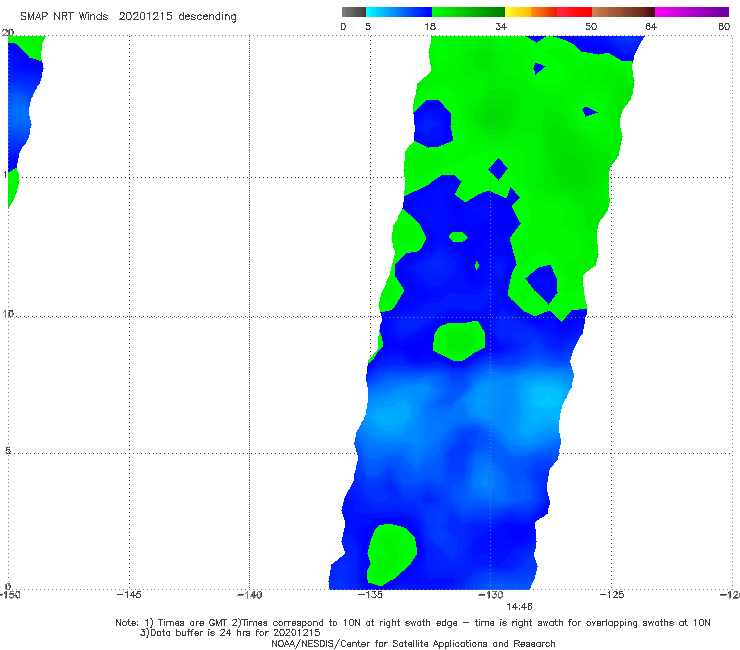Click longitude axis label '-135'

point(370,595)
